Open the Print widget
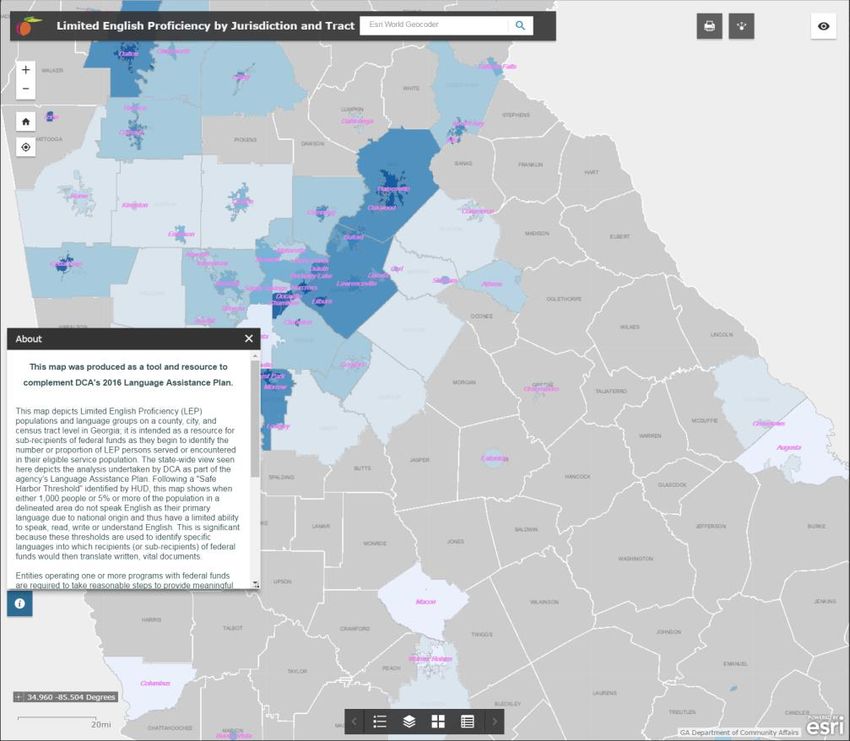The image size is (850, 741). [709, 26]
